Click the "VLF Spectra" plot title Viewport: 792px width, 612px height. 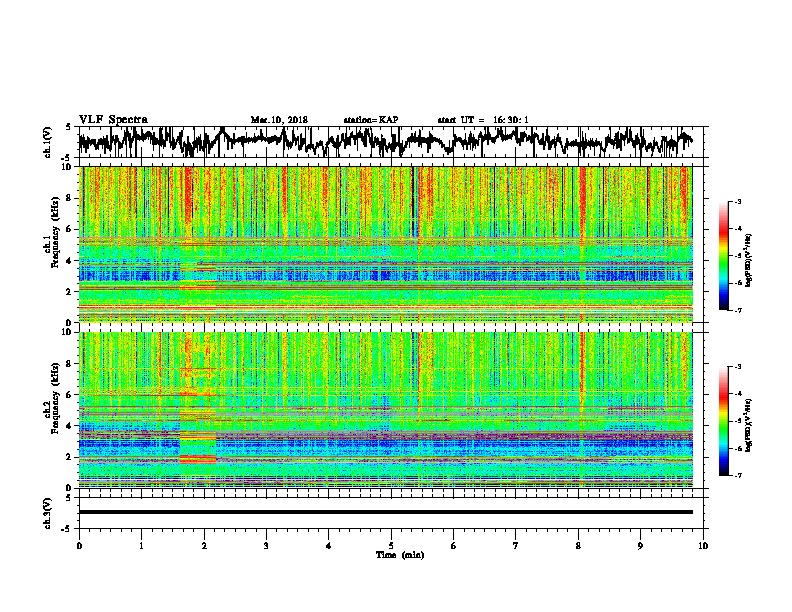(113, 119)
